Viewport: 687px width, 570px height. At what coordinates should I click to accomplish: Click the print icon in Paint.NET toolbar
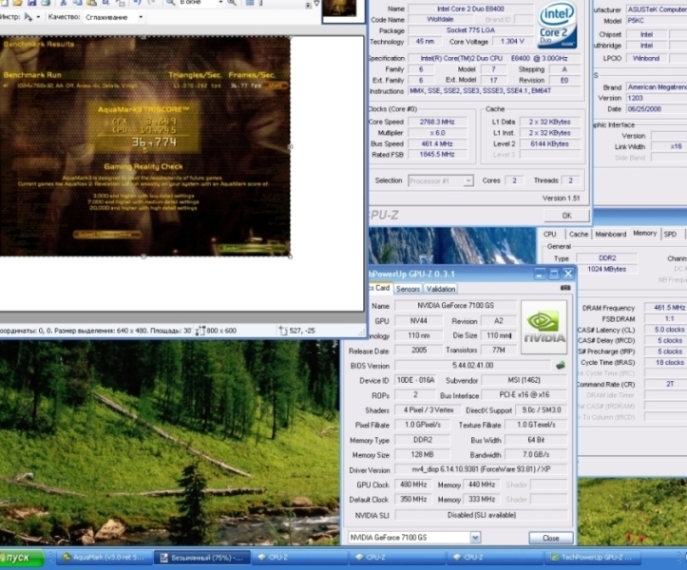[46, 3]
